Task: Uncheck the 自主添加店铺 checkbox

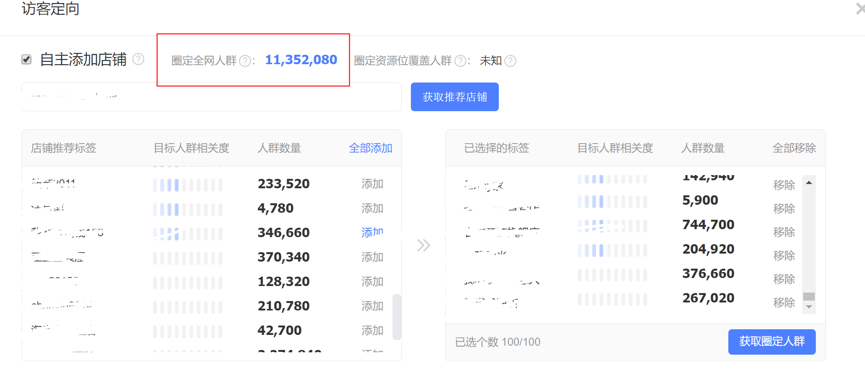Action: (26, 60)
